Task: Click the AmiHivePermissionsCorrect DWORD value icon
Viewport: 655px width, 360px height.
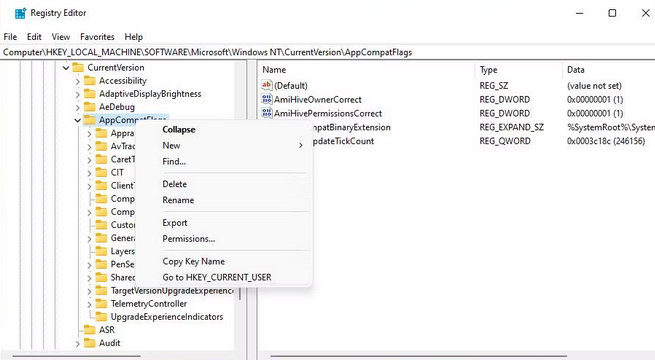Action: pyautogui.click(x=267, y=113)
